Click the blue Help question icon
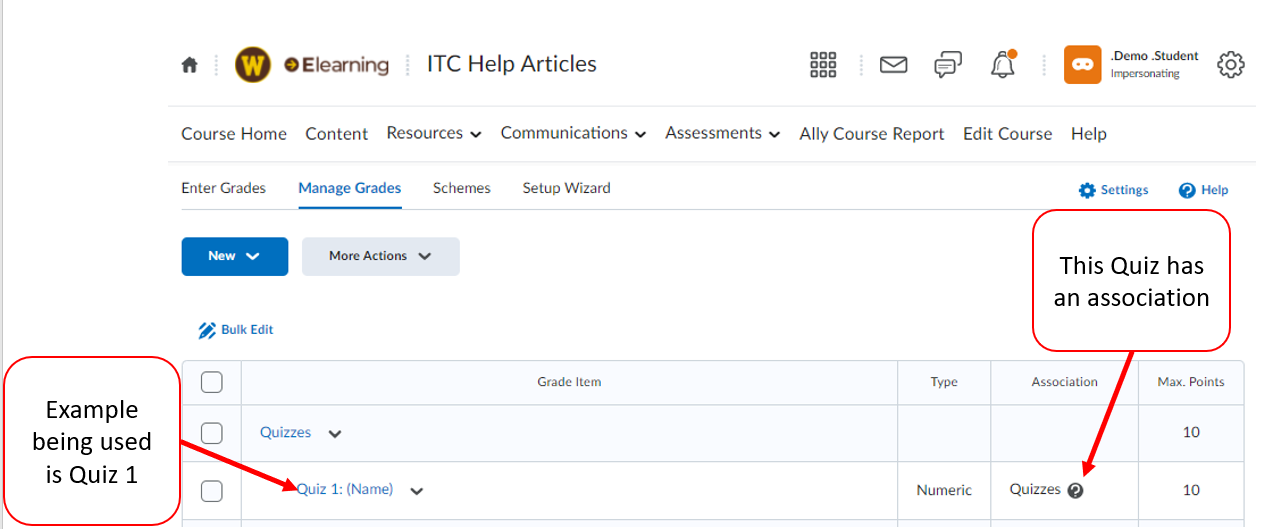 click(x=1187, y=190)
